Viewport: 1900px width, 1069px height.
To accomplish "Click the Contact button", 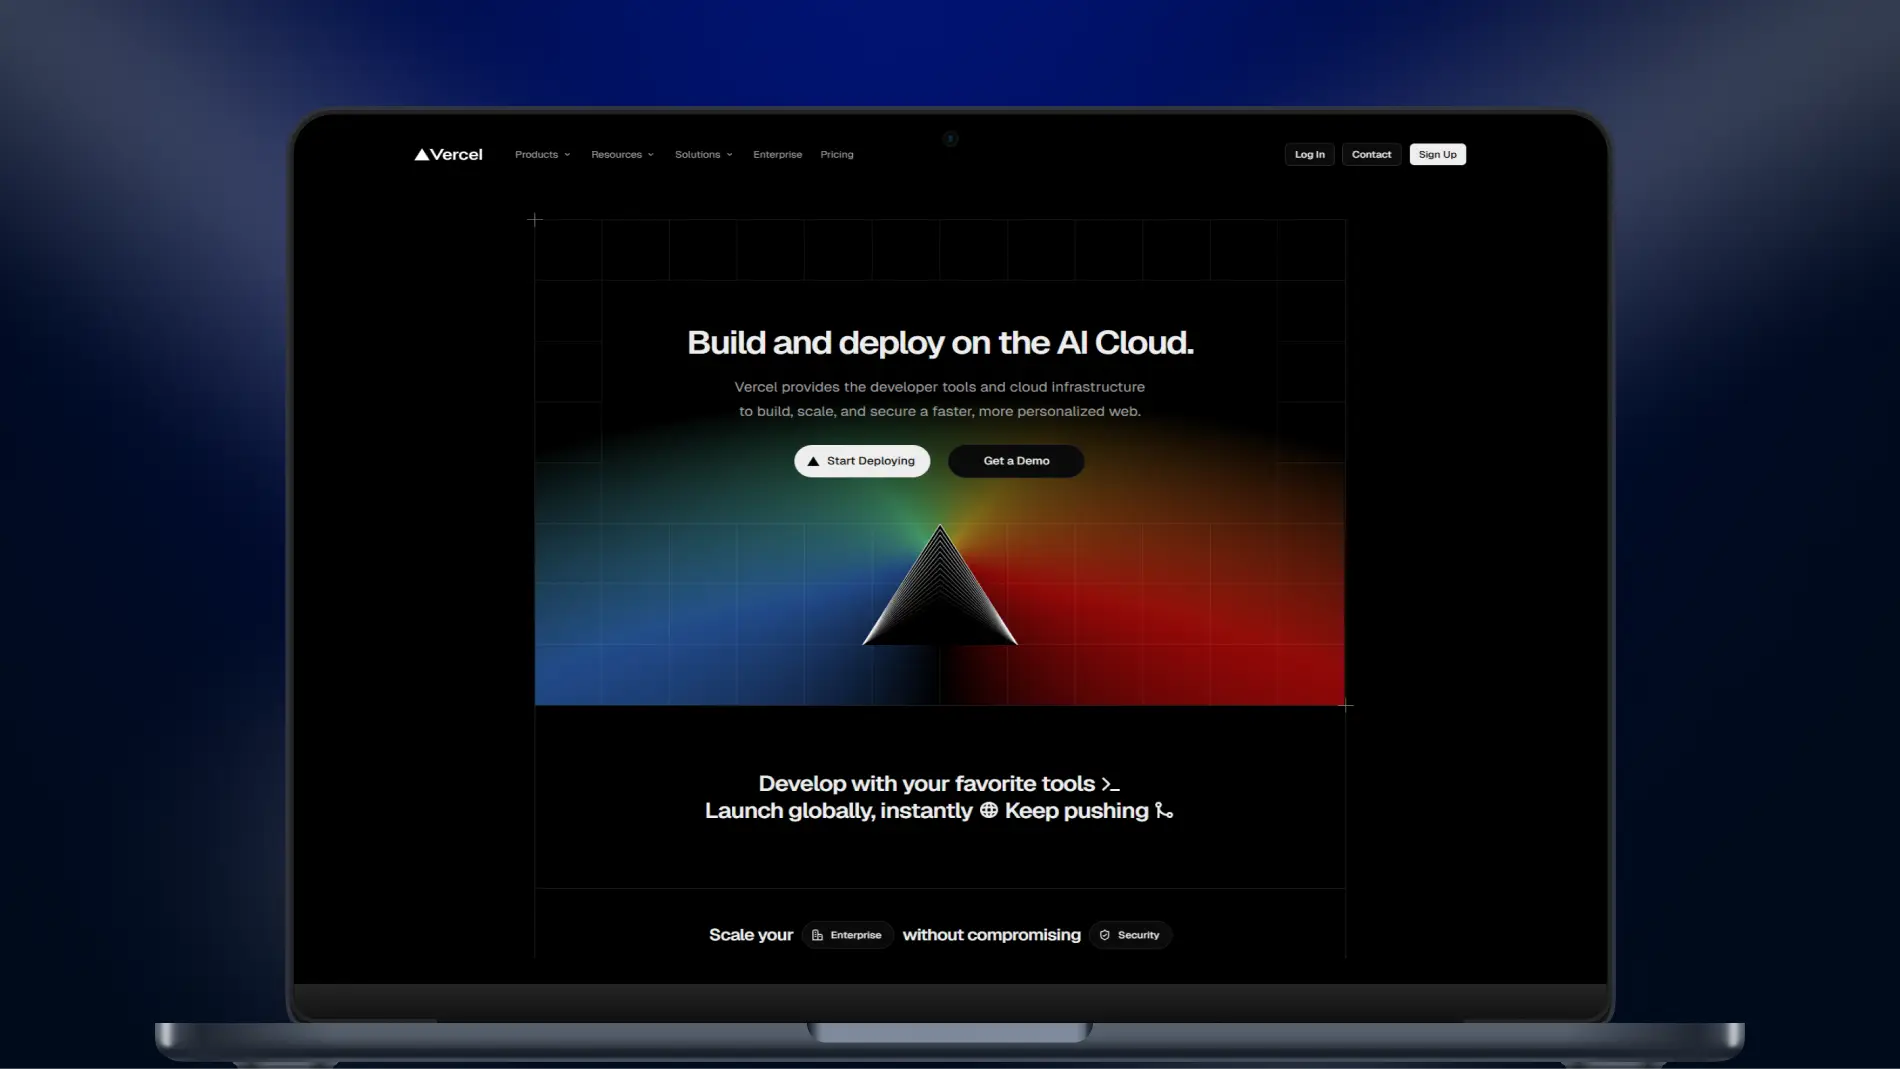I will pyautogui.click(x=1371, y=155).
